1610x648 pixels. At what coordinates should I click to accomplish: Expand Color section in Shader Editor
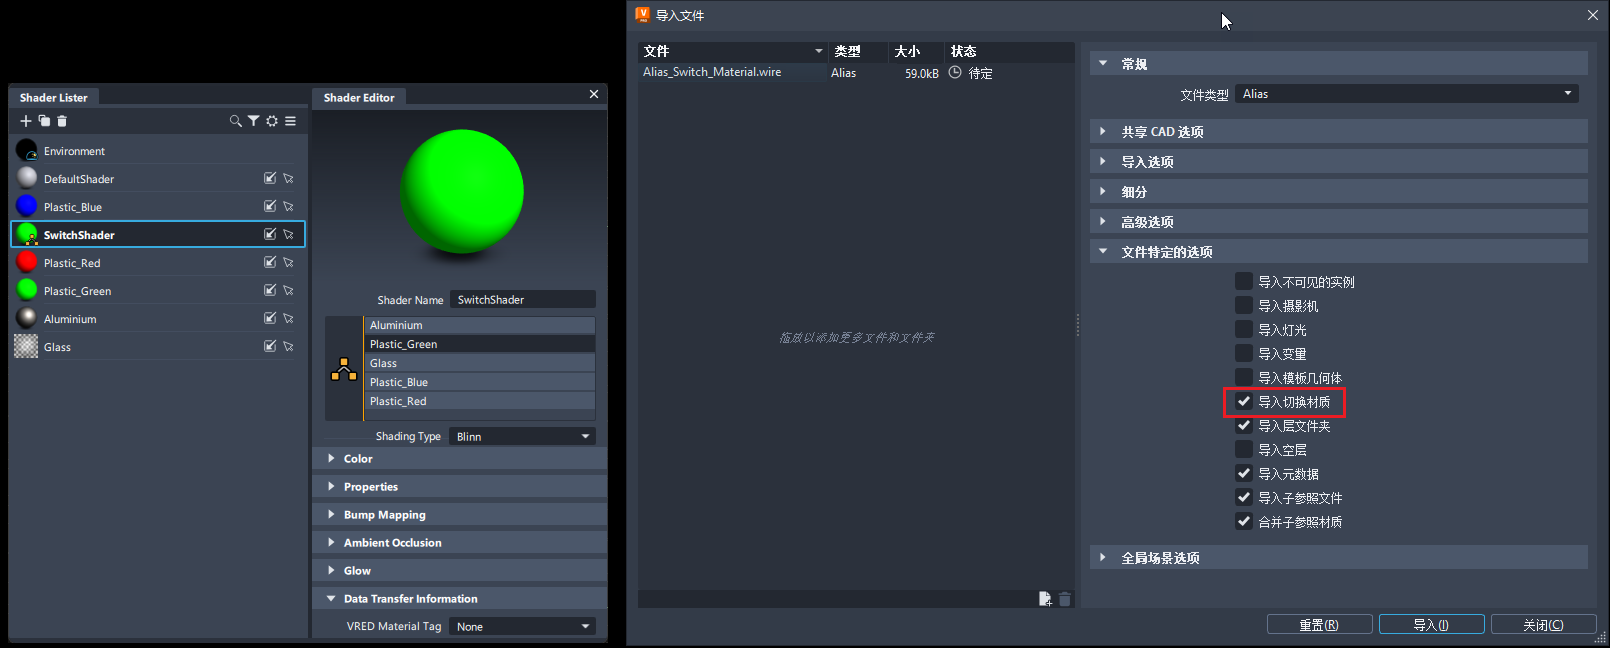click(x=459, y=458)
